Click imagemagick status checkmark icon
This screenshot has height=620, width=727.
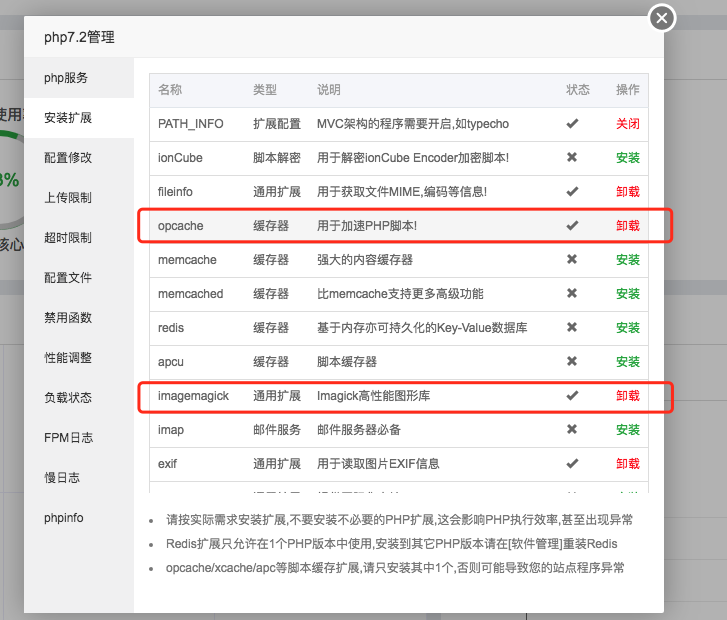click(572, 395)
